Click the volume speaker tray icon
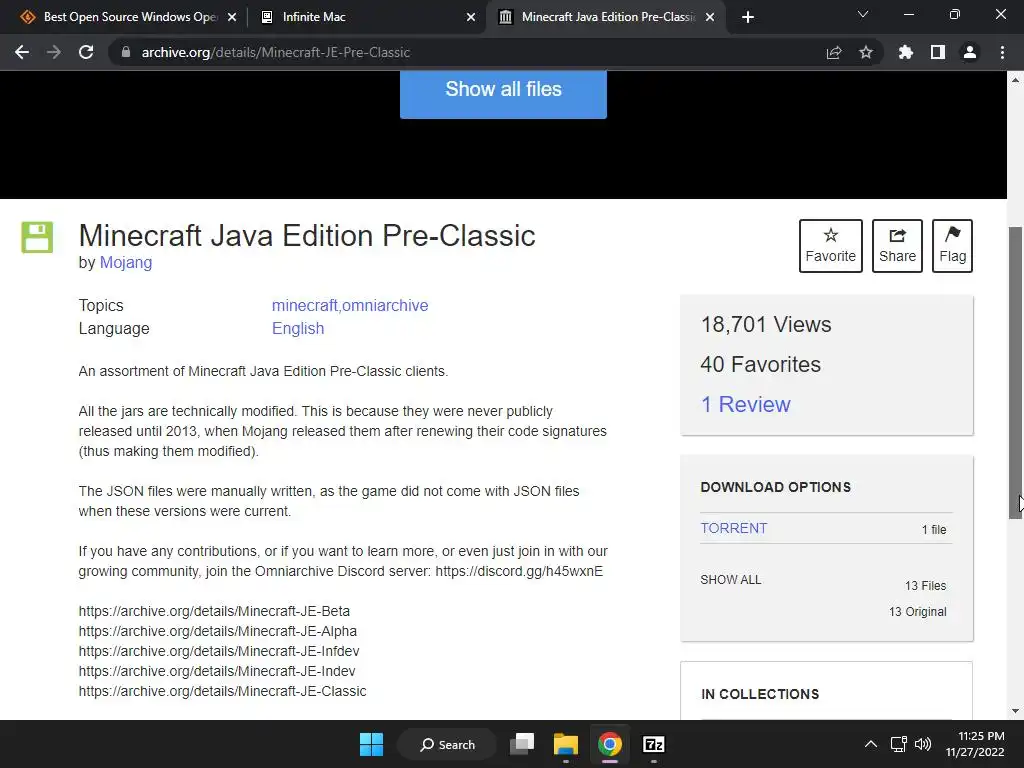 coord(923,744)
